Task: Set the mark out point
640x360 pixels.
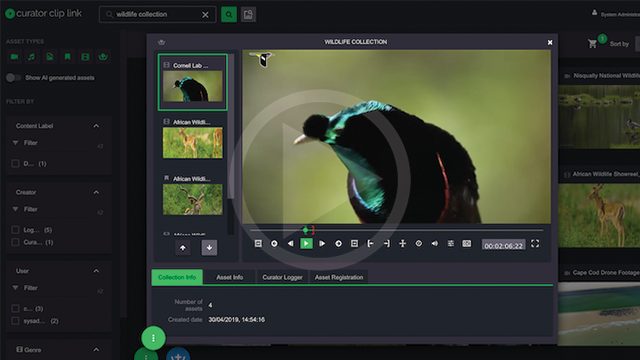Action: [387, 244]
